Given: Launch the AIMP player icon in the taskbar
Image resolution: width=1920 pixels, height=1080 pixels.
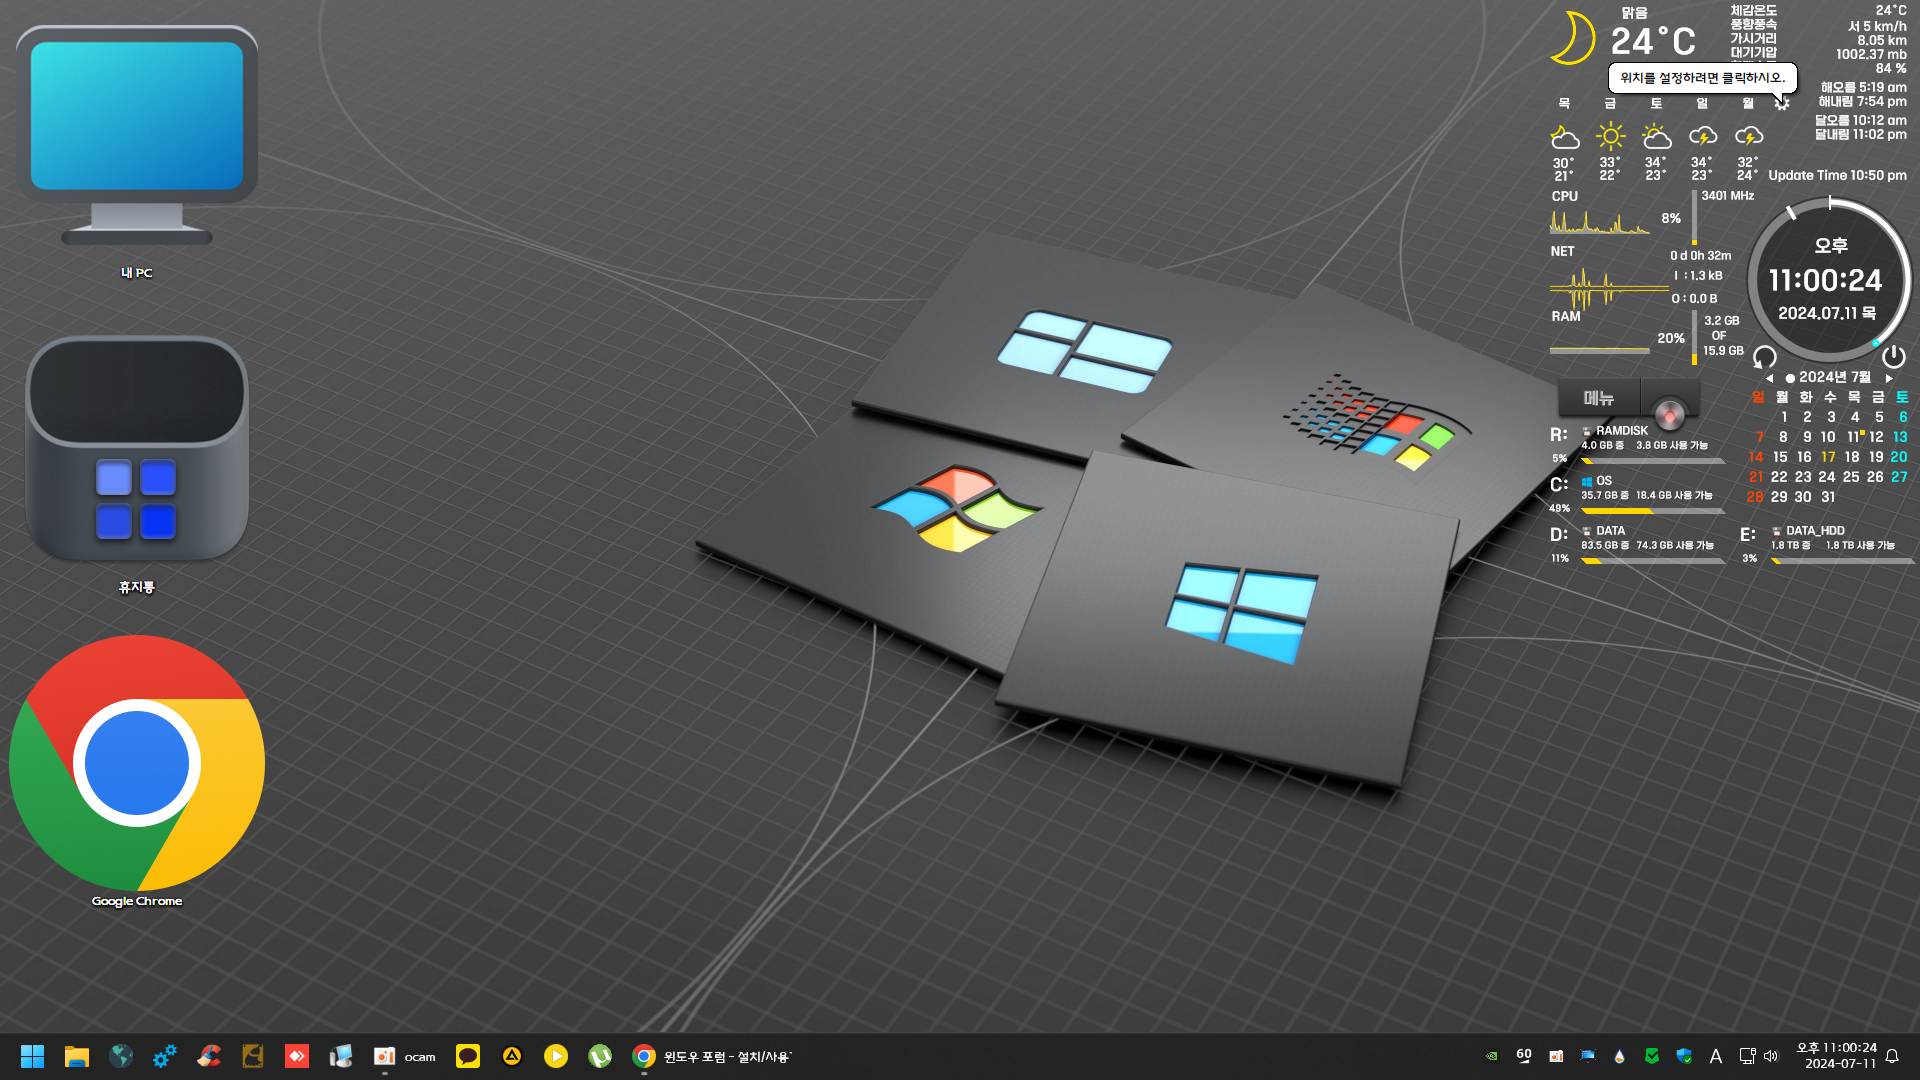Looking at the screenshot, I should point(512,1056).
